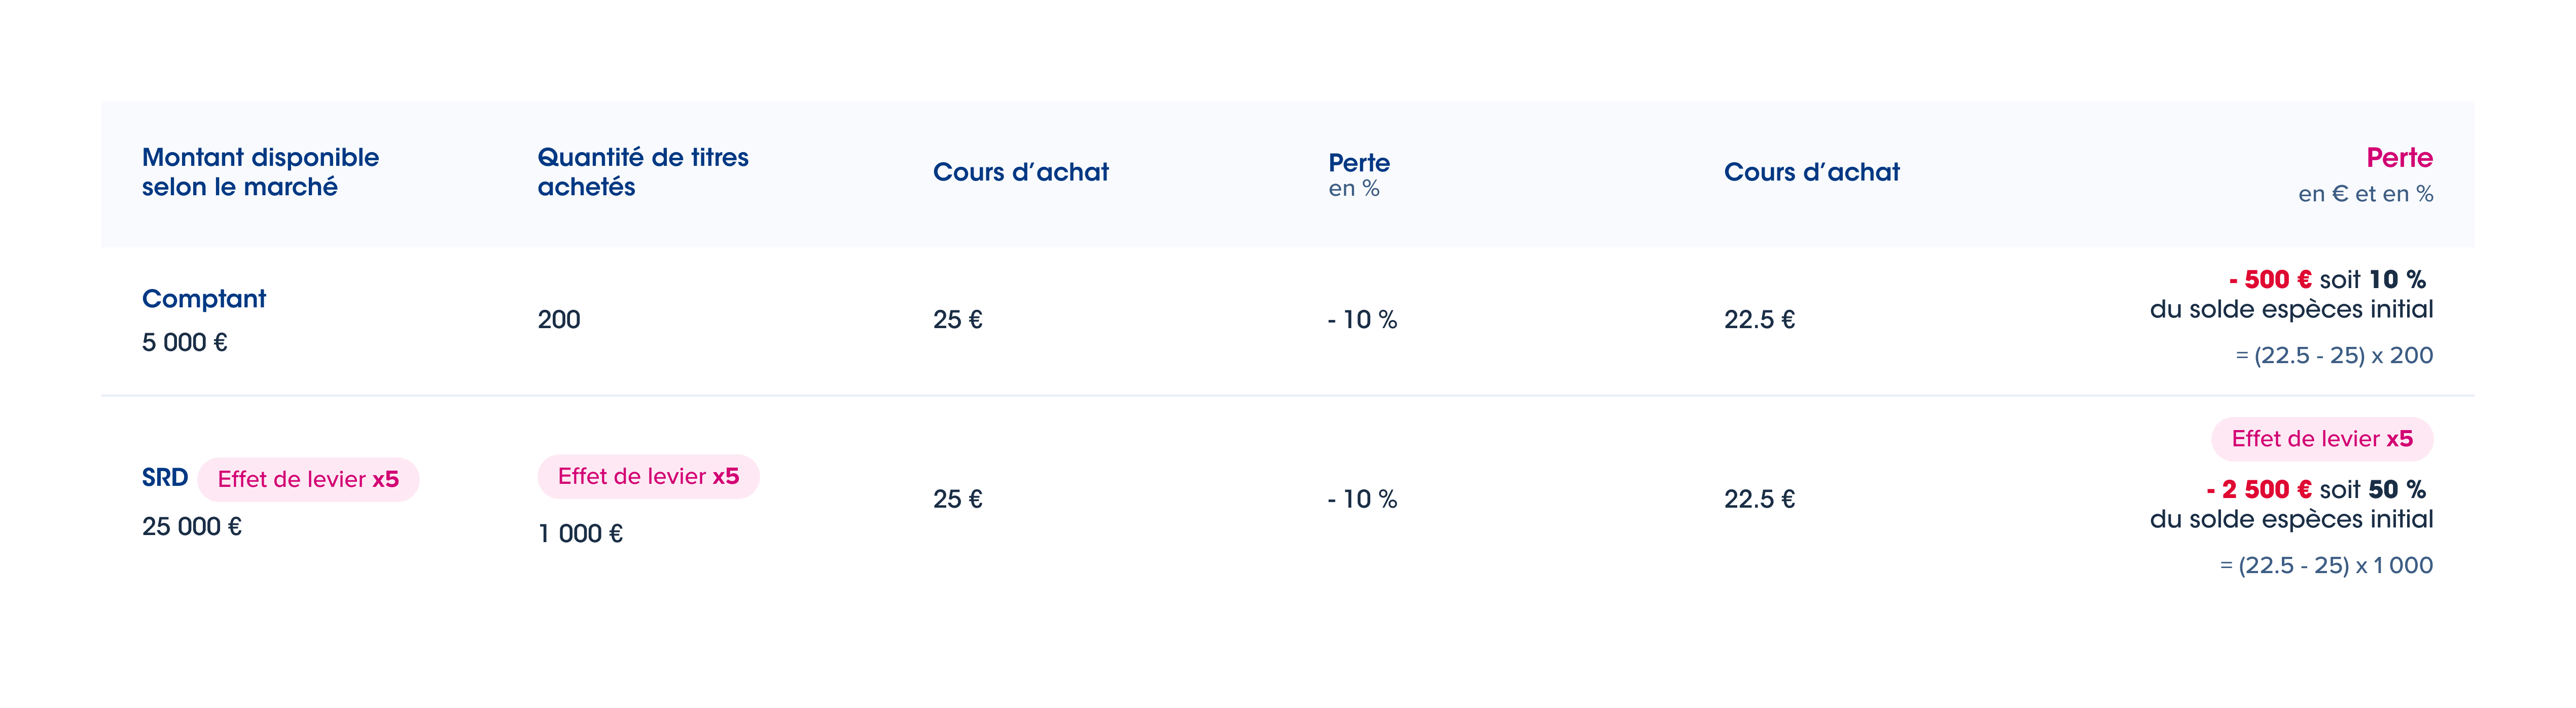The height and width of the screenshot is (708, 2576).
Task: Click the 'en € et en %' subtitle
Action: point(2364,194)
